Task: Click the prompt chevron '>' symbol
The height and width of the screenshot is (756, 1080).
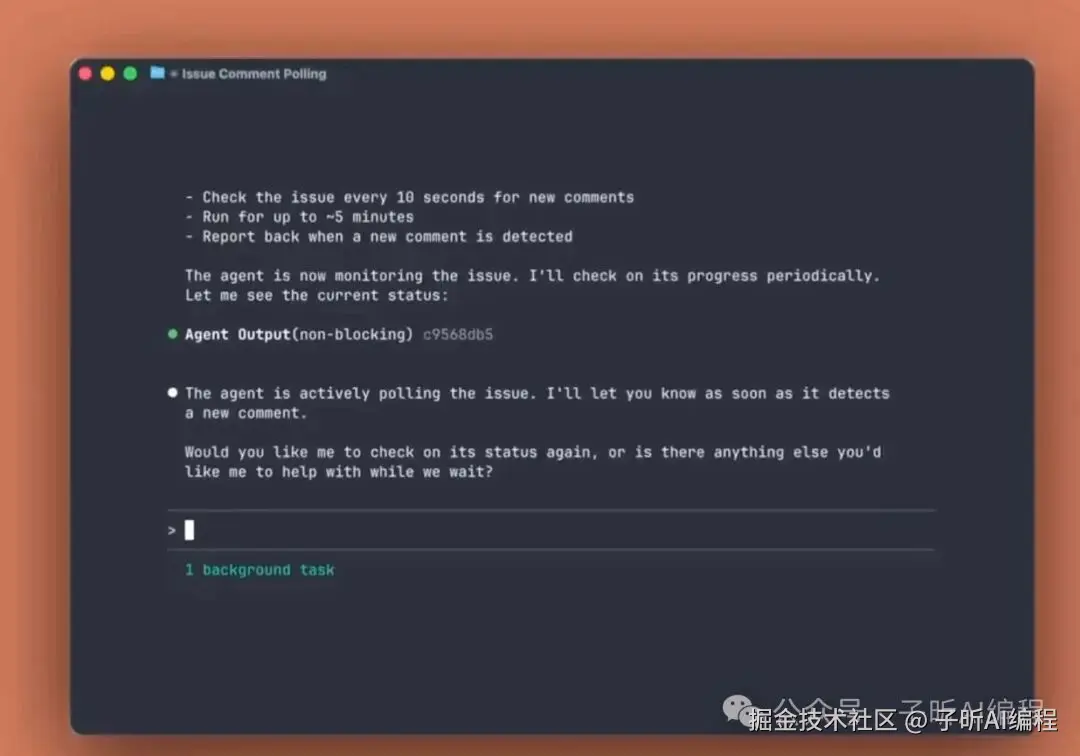Action: pos(172,530)
